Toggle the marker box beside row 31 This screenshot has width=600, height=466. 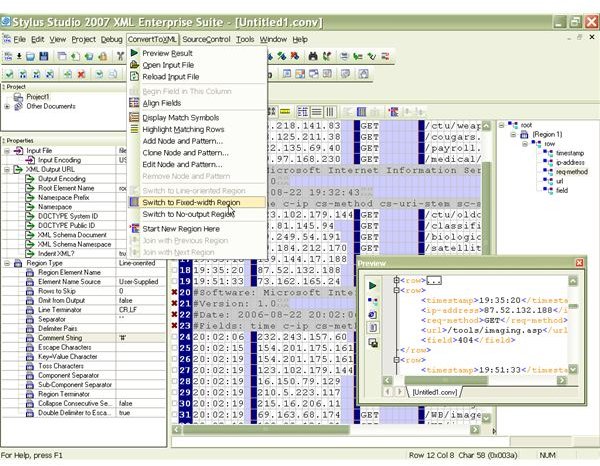coord(174,414)
